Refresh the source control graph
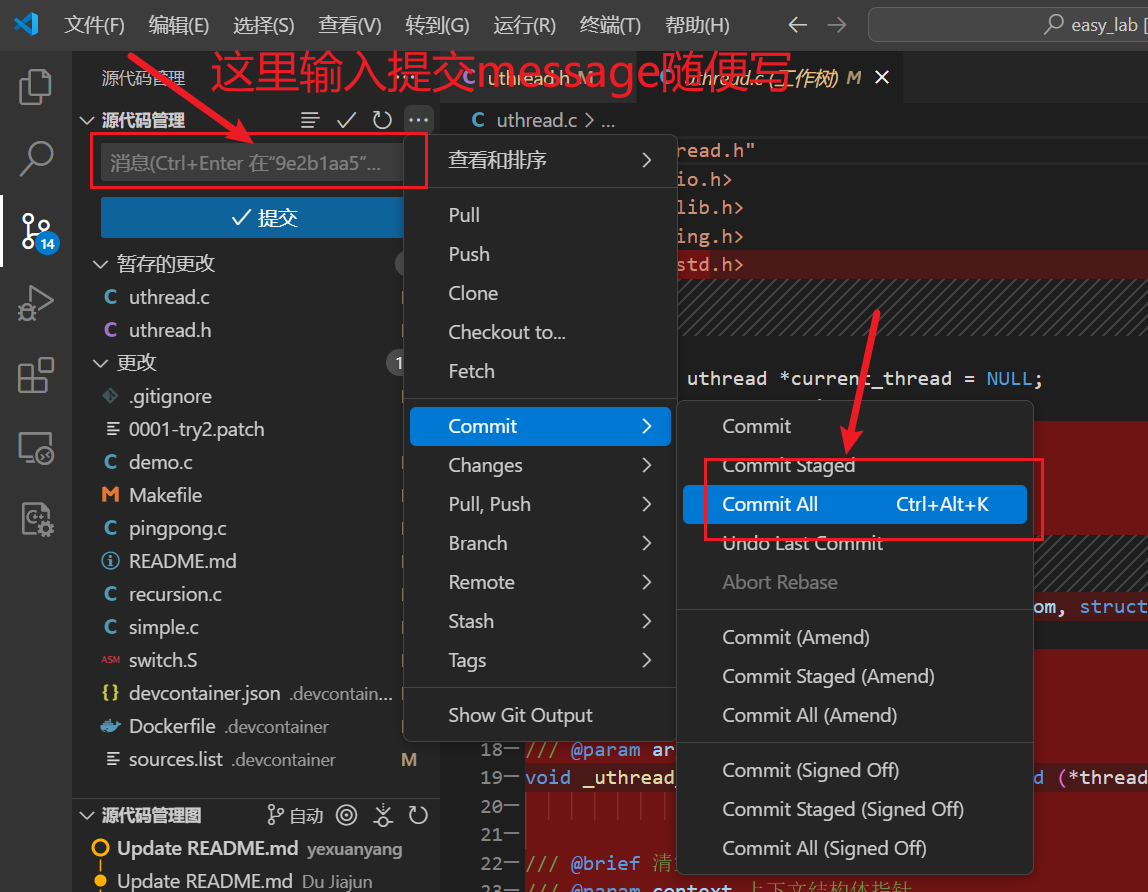This screenshot has width=1148, height=892. point(418,815)
